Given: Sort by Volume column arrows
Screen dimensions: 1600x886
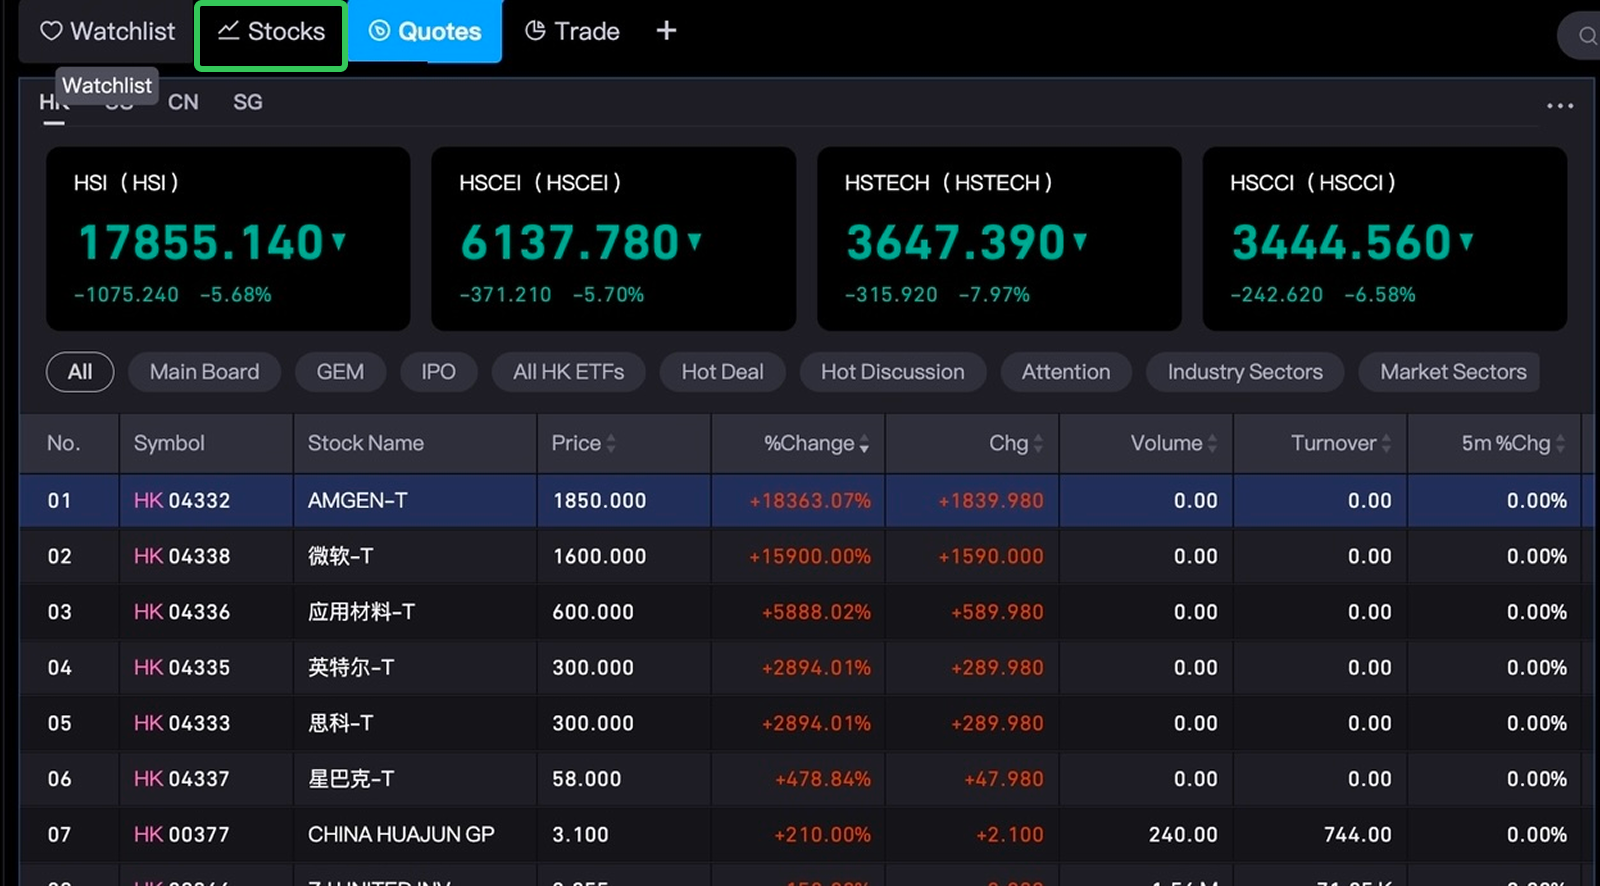Looking at the screenshot, I should pos(1212,443).
